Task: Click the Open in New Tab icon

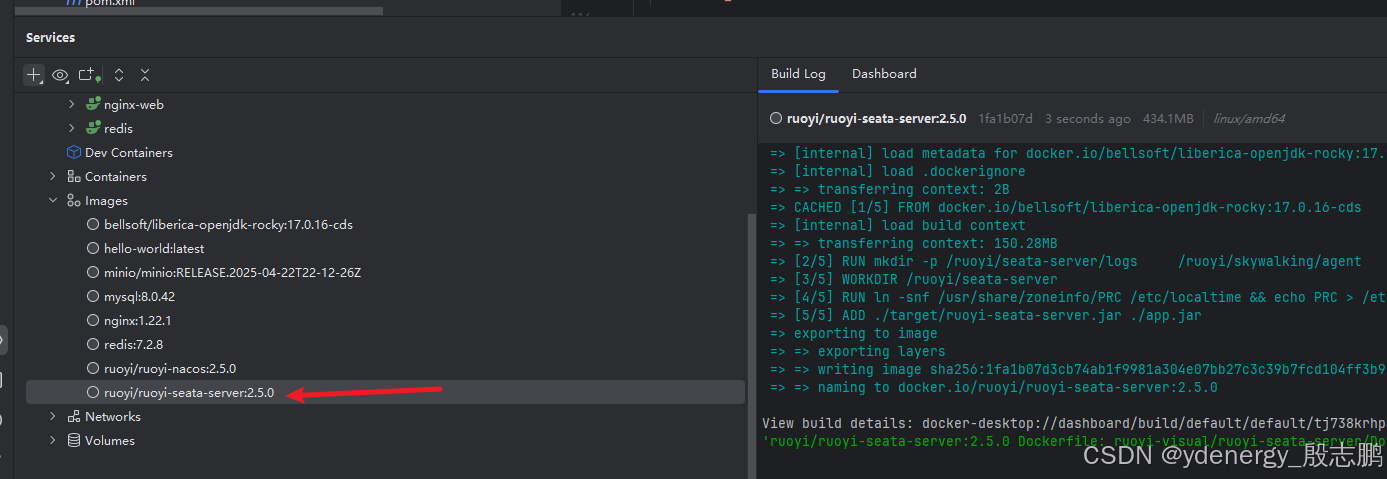Action: pos(88,75)
